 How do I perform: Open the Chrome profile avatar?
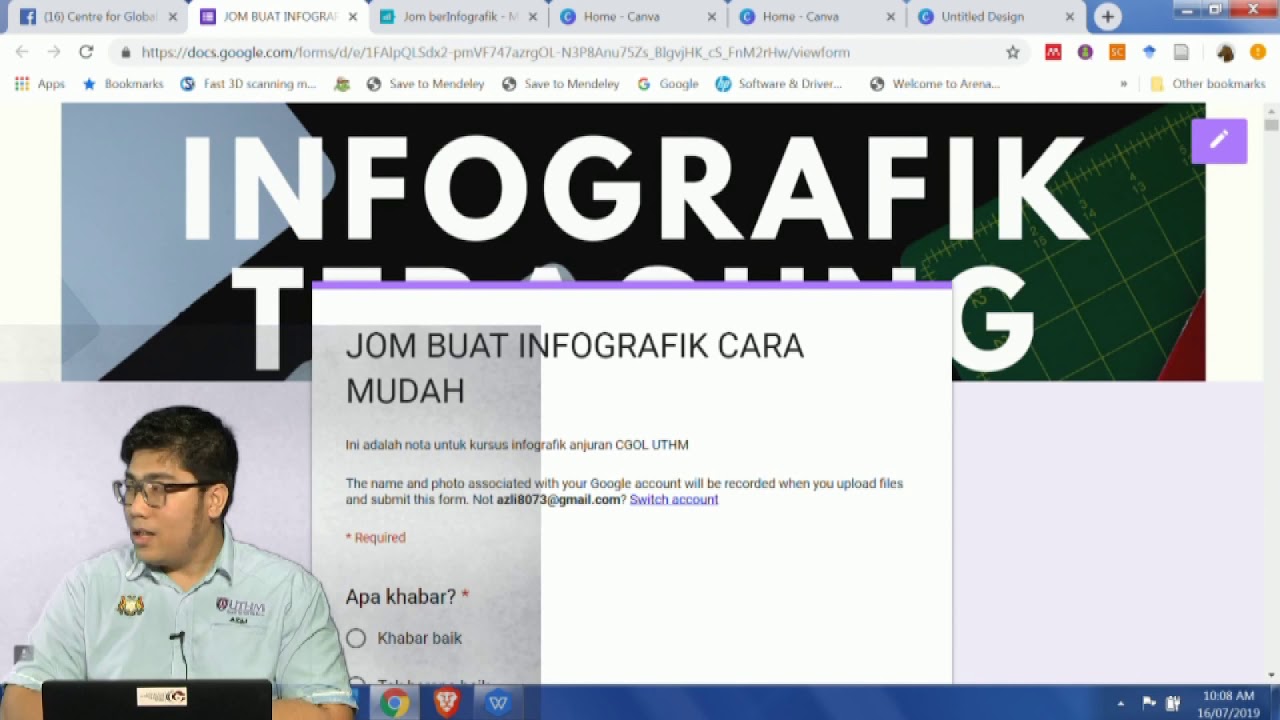[x=1225, y=52]
